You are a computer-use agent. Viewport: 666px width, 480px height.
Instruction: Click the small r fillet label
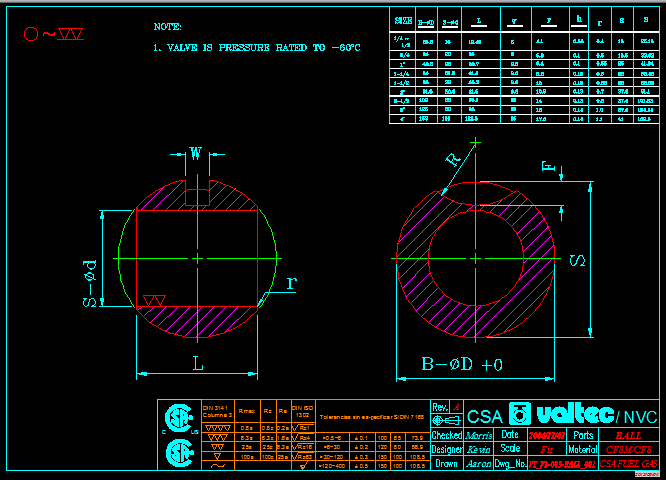pos(291,283)
